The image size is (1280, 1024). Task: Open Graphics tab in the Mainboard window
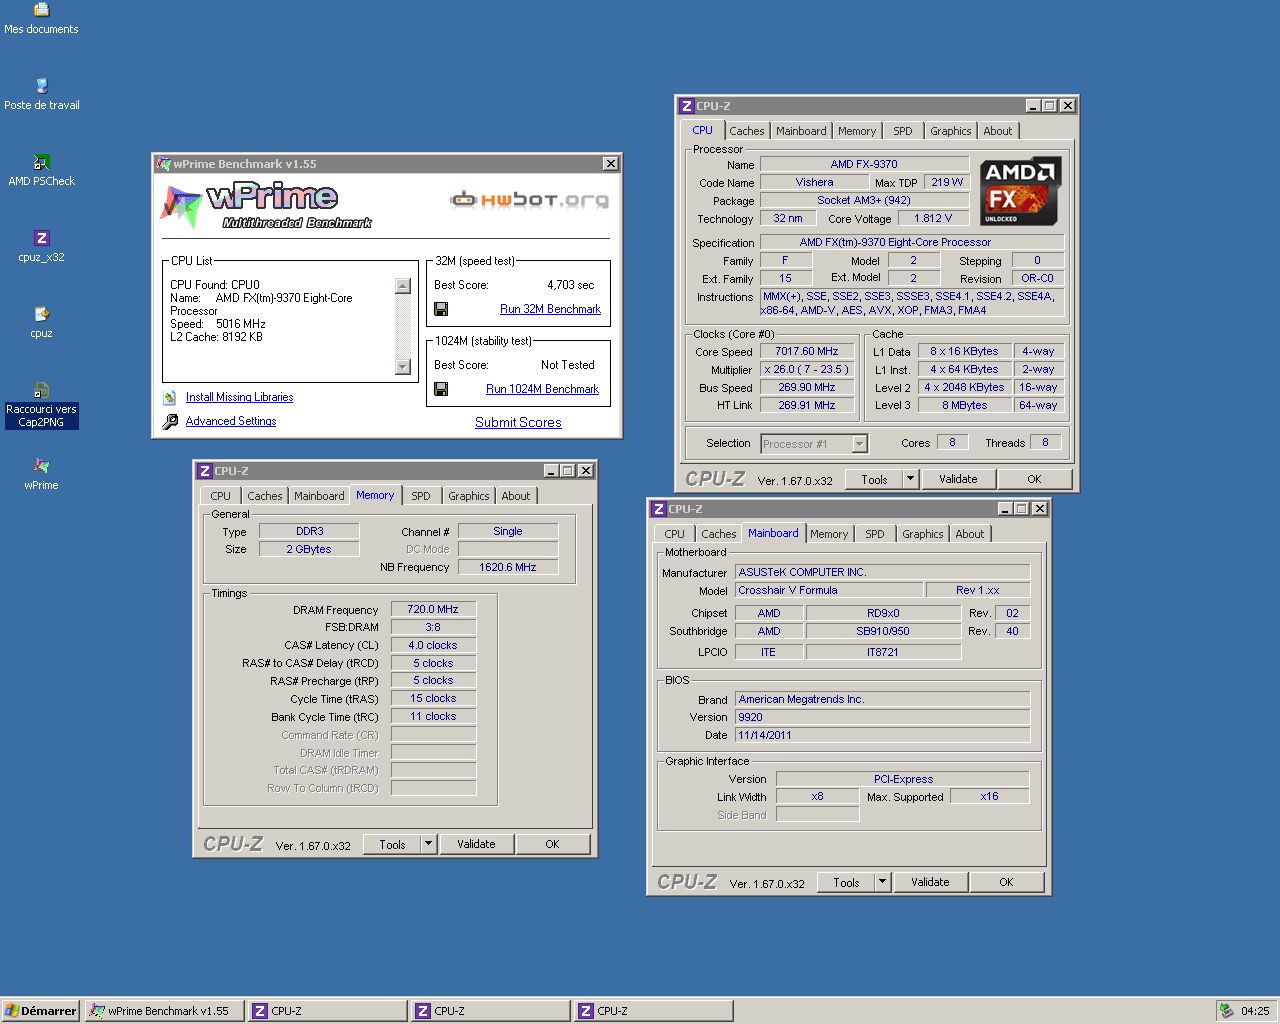point(922,534)
